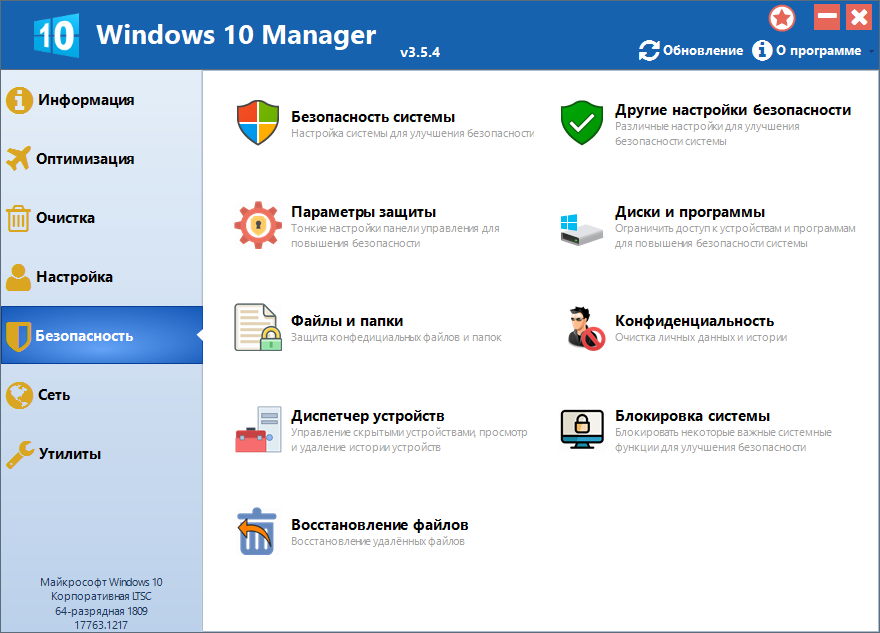Click the Windows 10 Manager title text
The height and width of the screenshot is (633, 880).
click(x=236, y=35)
